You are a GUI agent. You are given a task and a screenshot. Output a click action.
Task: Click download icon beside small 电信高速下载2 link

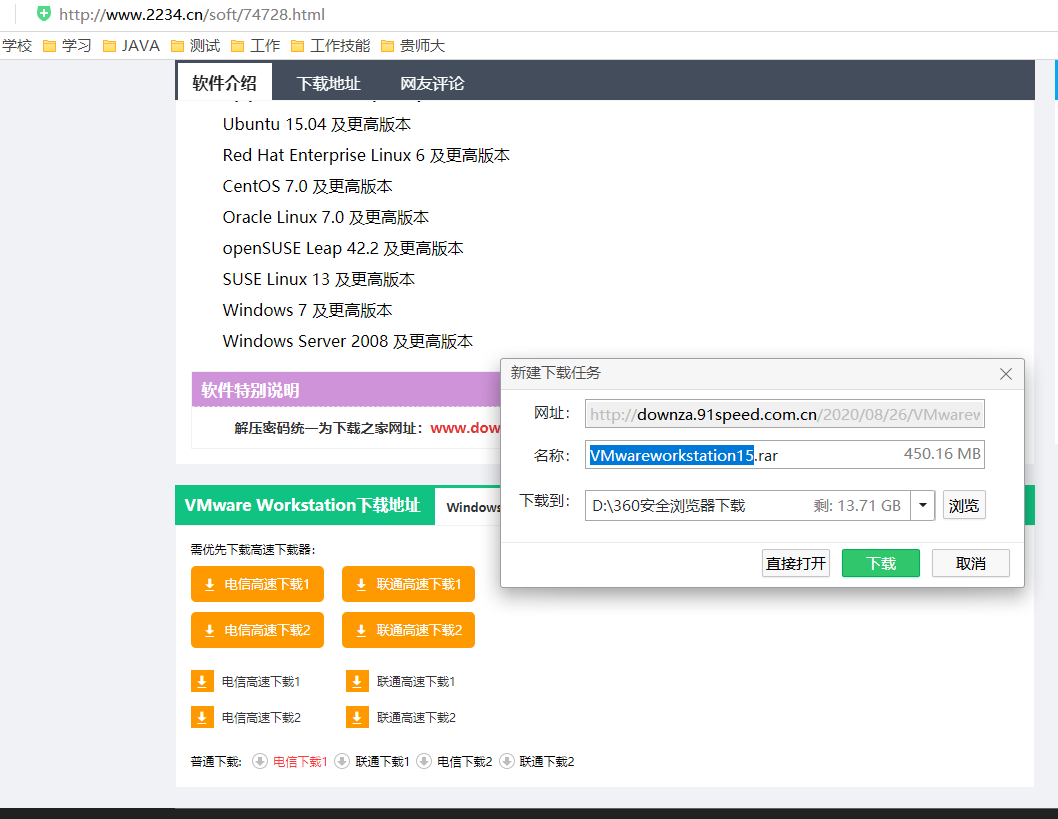point(202,717)
